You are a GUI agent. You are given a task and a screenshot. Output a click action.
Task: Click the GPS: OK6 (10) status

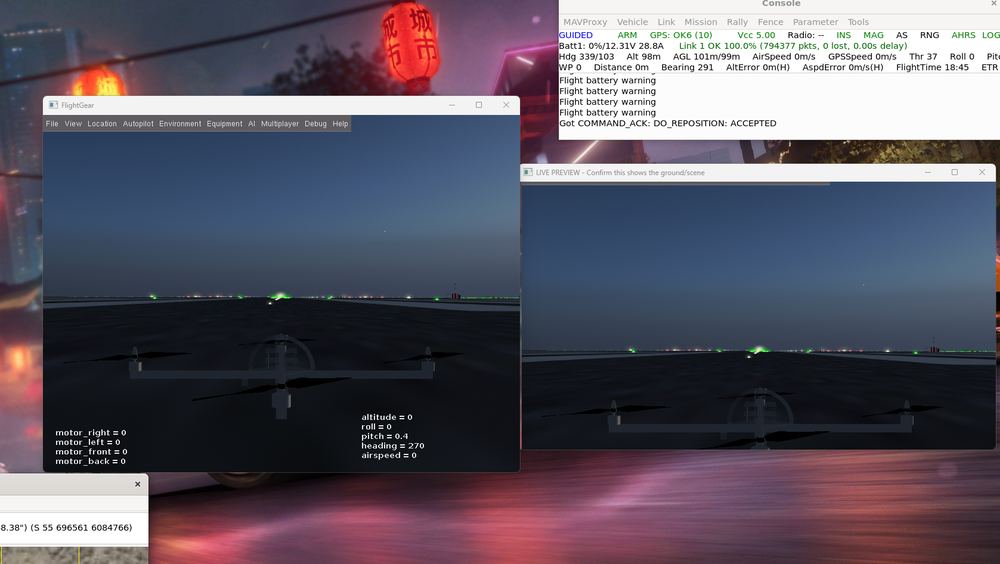680,35
